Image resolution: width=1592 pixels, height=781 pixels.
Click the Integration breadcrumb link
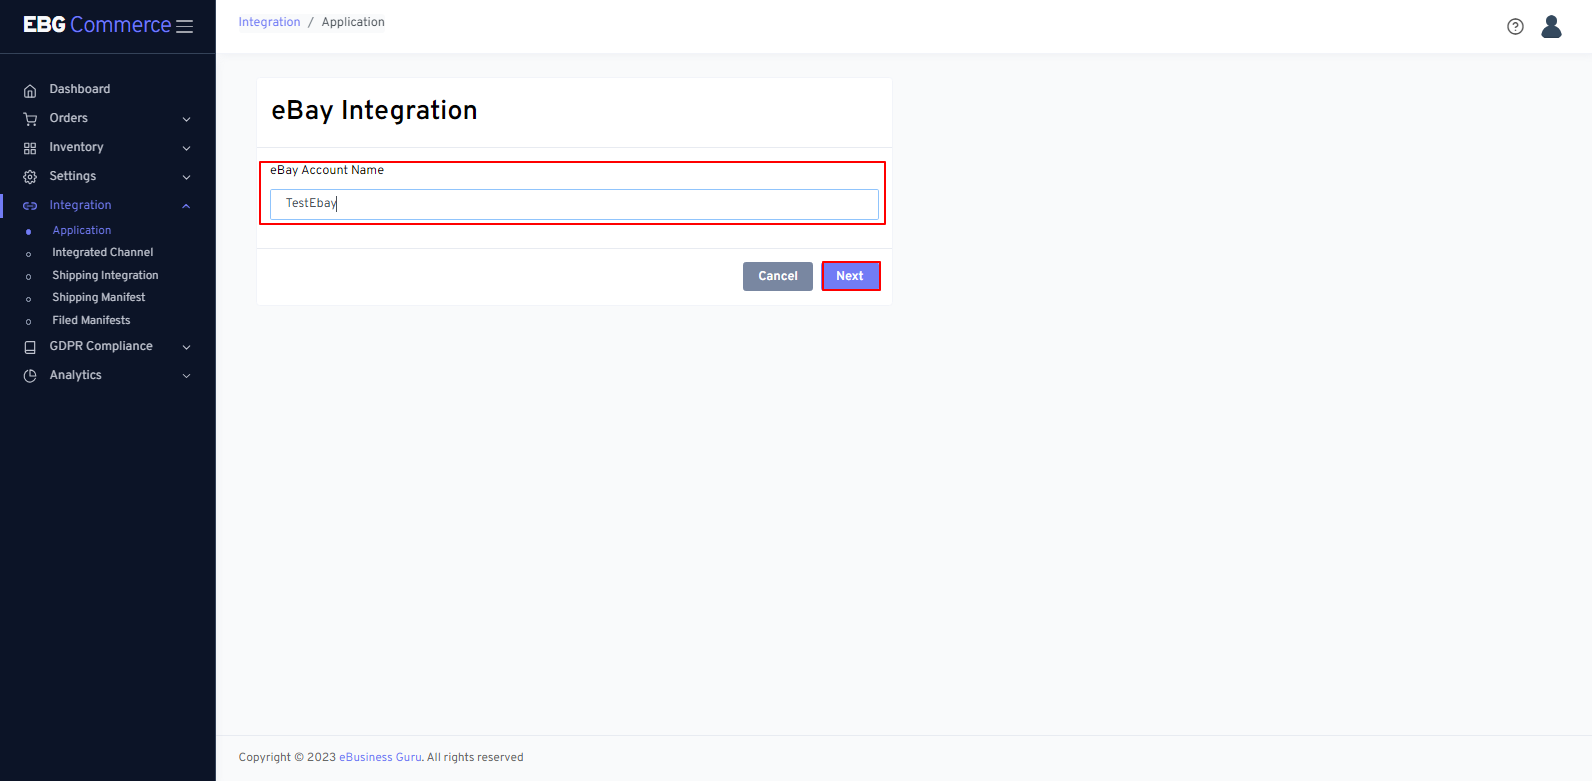click(269, 22)
